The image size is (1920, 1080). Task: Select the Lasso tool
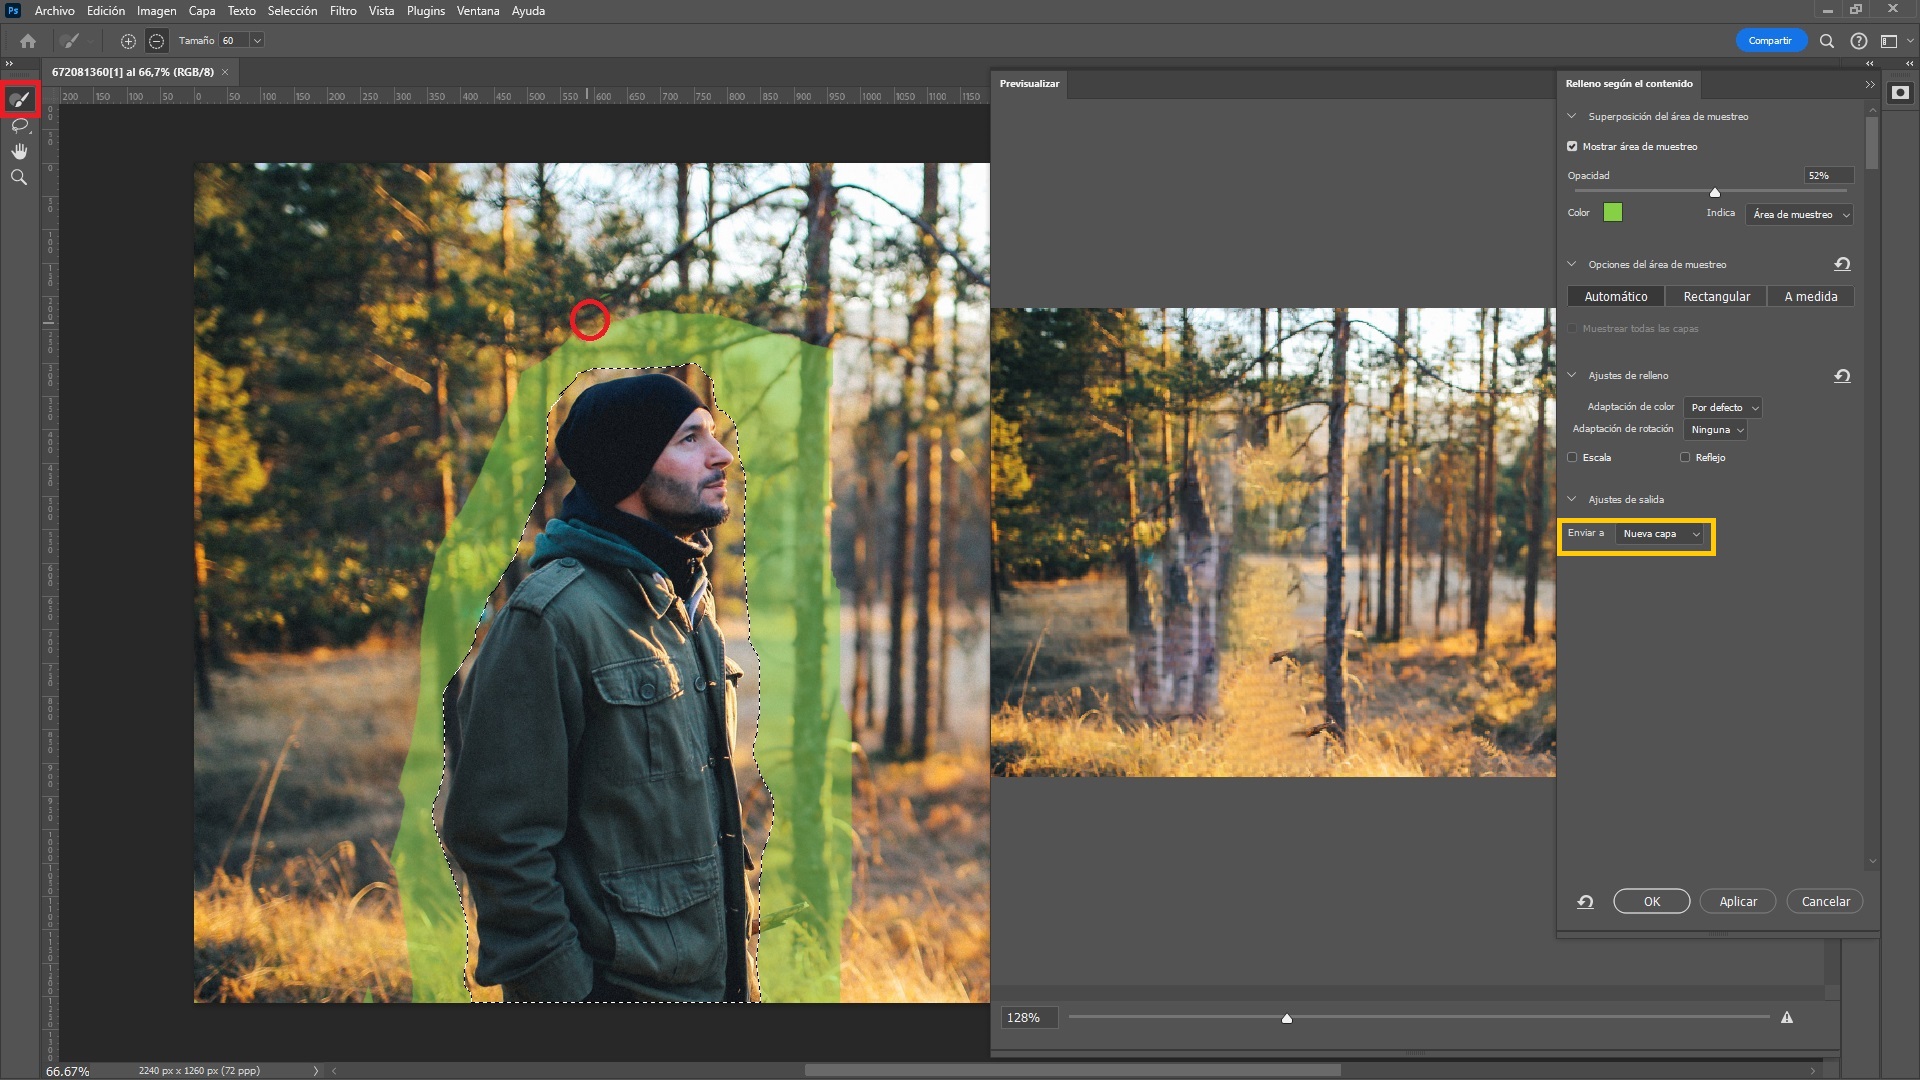19,126
